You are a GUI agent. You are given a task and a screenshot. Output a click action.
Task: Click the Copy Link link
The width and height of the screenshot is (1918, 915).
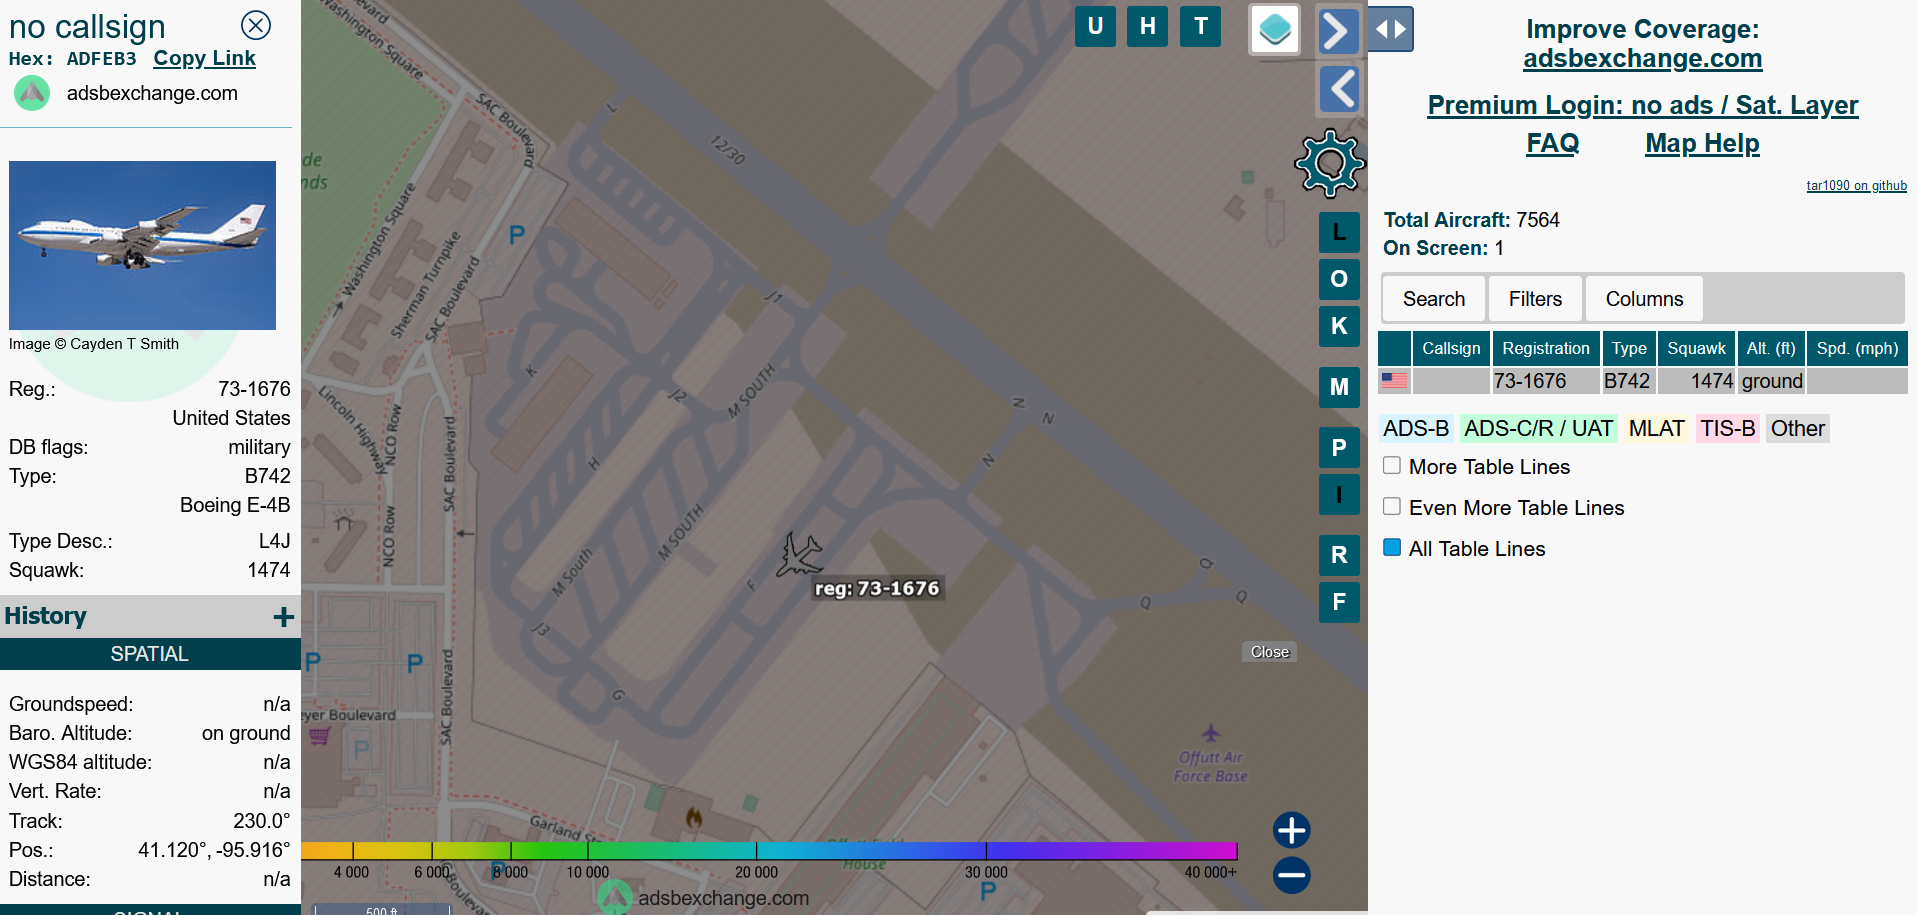click(x=204, y=58)
